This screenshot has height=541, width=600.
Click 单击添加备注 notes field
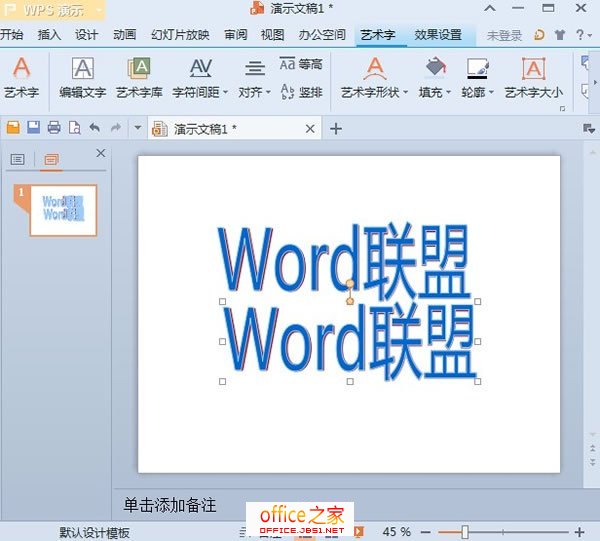(x=170, y=505)
